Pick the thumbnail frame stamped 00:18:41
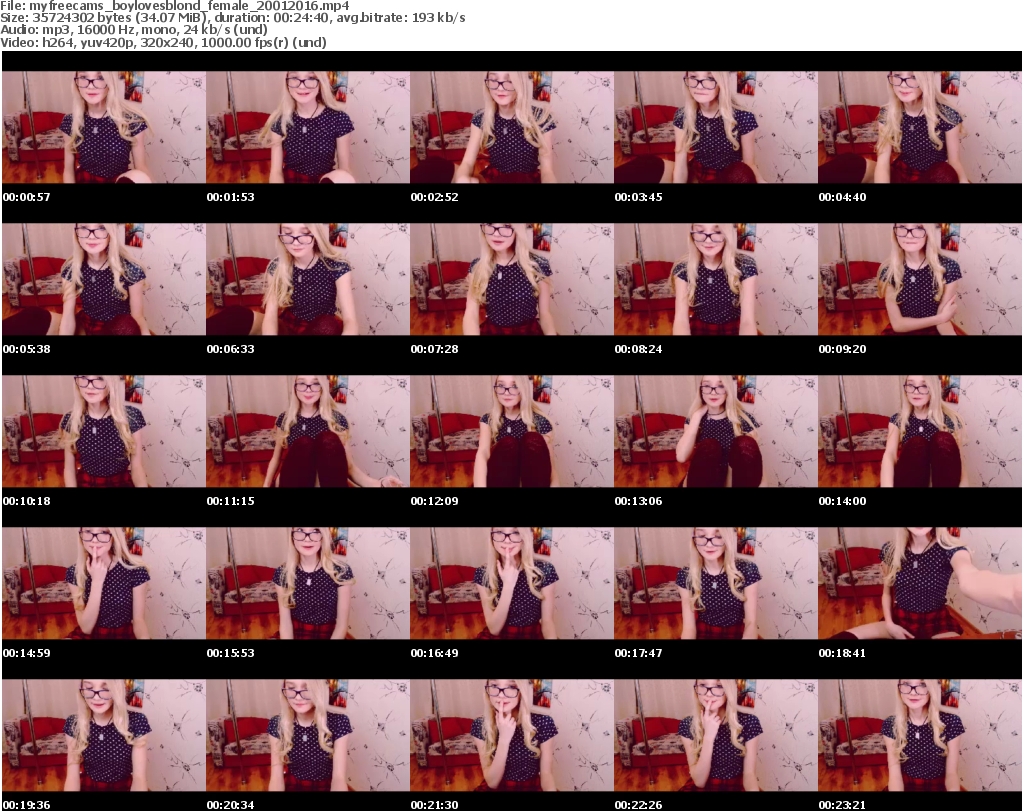1024x811 pixels. pyautogui.click(x=920, y=583)
